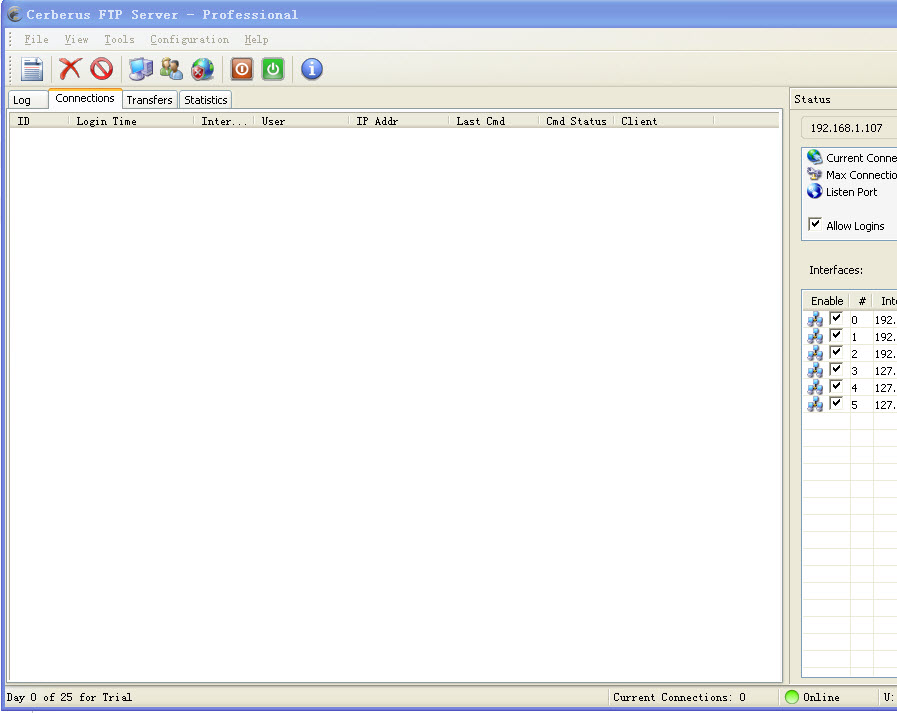Switch to the Statistics tab
The image size is (897, 713).
point(206,100)
